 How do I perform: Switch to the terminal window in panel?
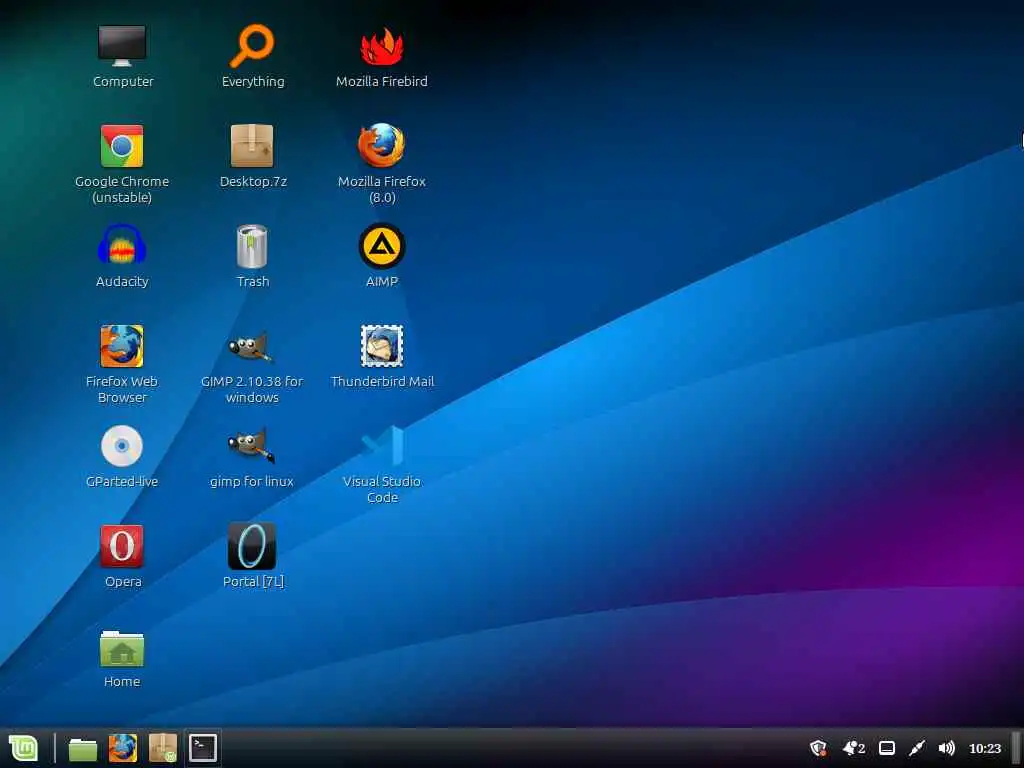coord(202,748)
